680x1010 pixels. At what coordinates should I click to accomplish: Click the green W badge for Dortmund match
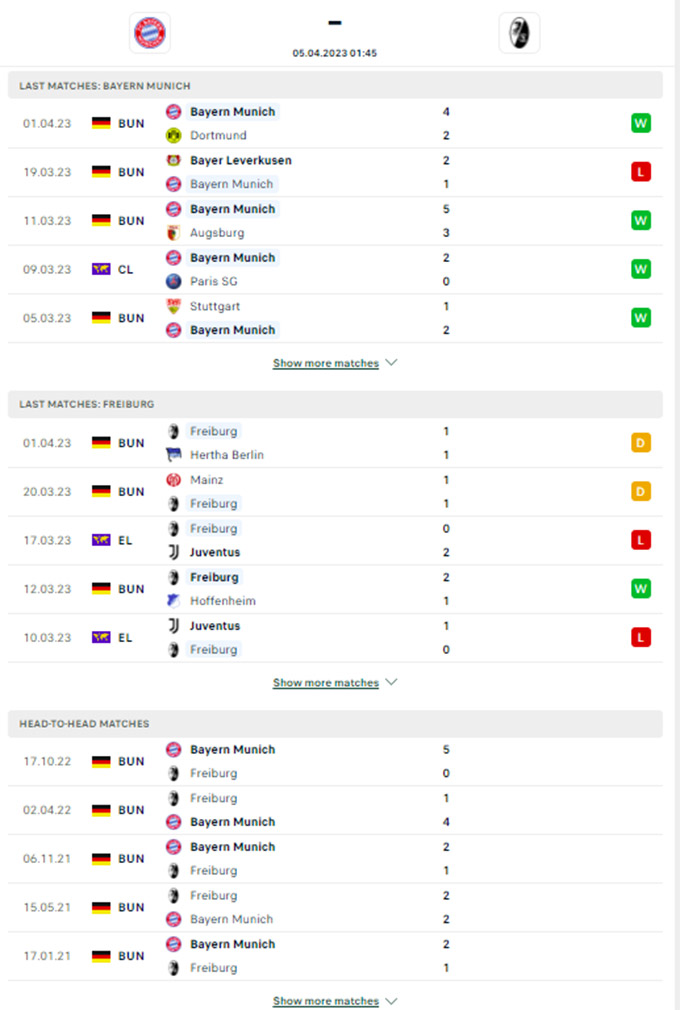pos(641,123)
